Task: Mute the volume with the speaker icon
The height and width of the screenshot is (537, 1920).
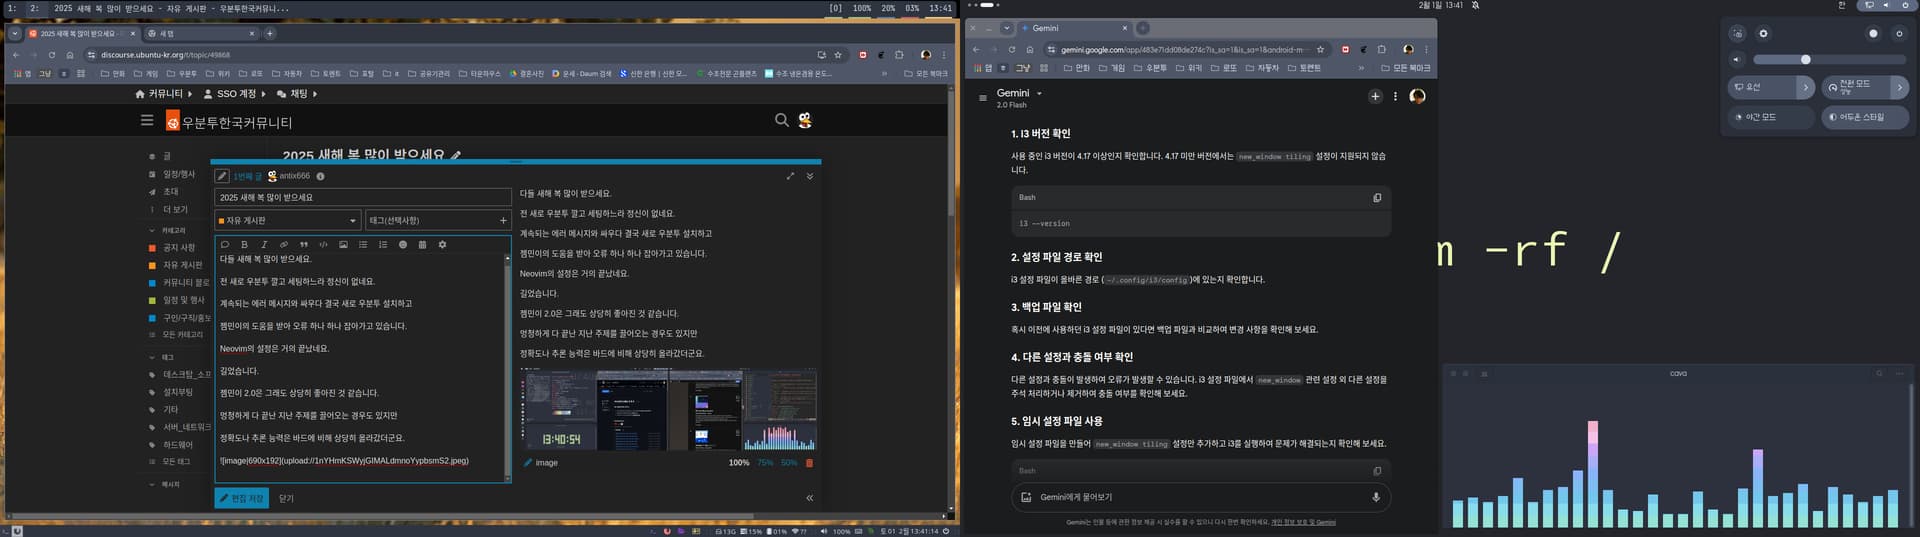Action: pos(1737,60)
